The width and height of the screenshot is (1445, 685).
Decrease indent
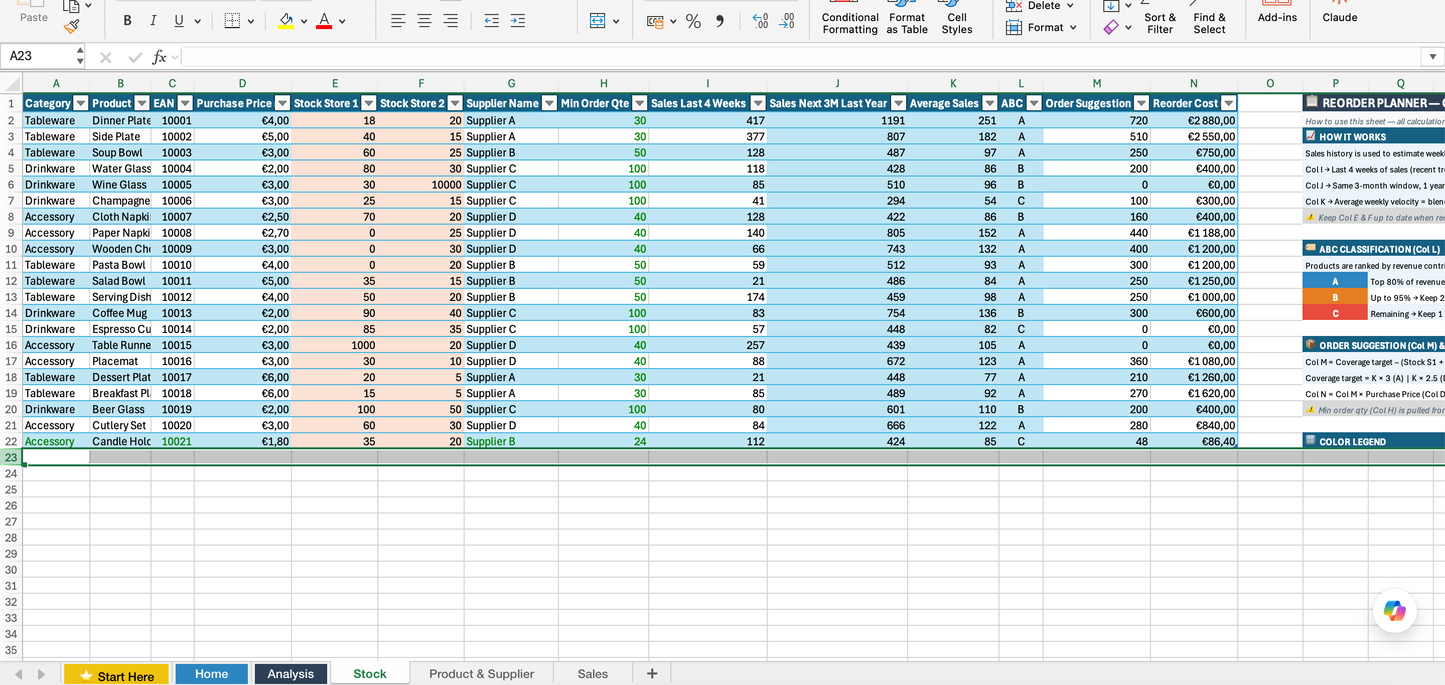point(491,21)
